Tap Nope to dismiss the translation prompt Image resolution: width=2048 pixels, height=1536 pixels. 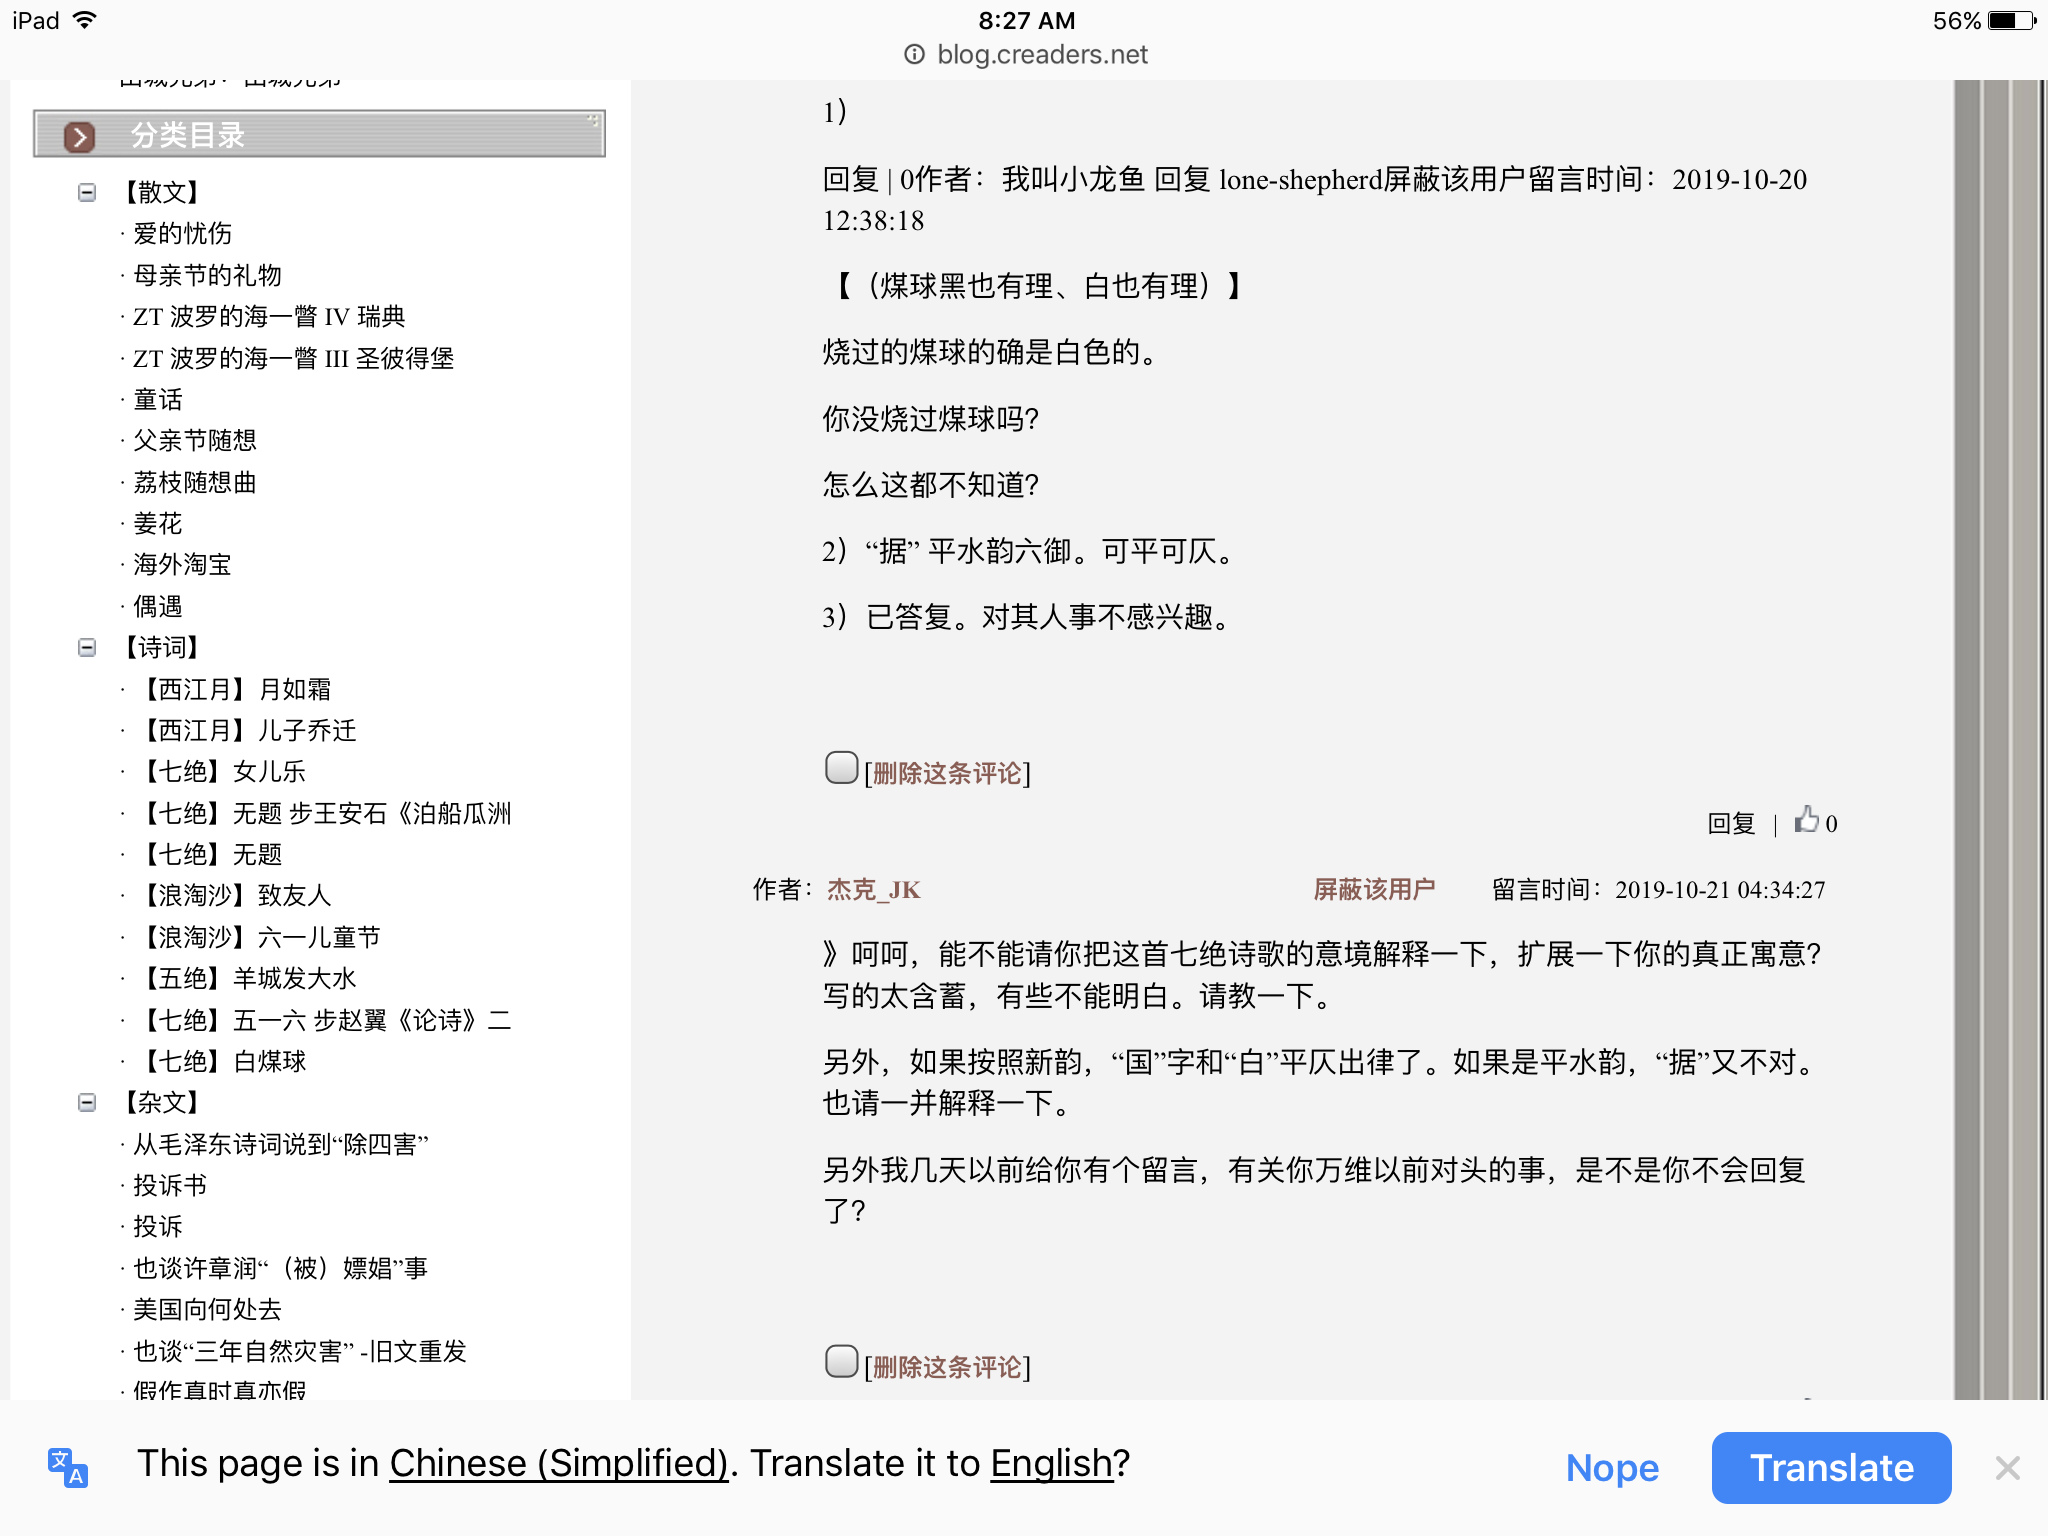coord(1612,1468)
